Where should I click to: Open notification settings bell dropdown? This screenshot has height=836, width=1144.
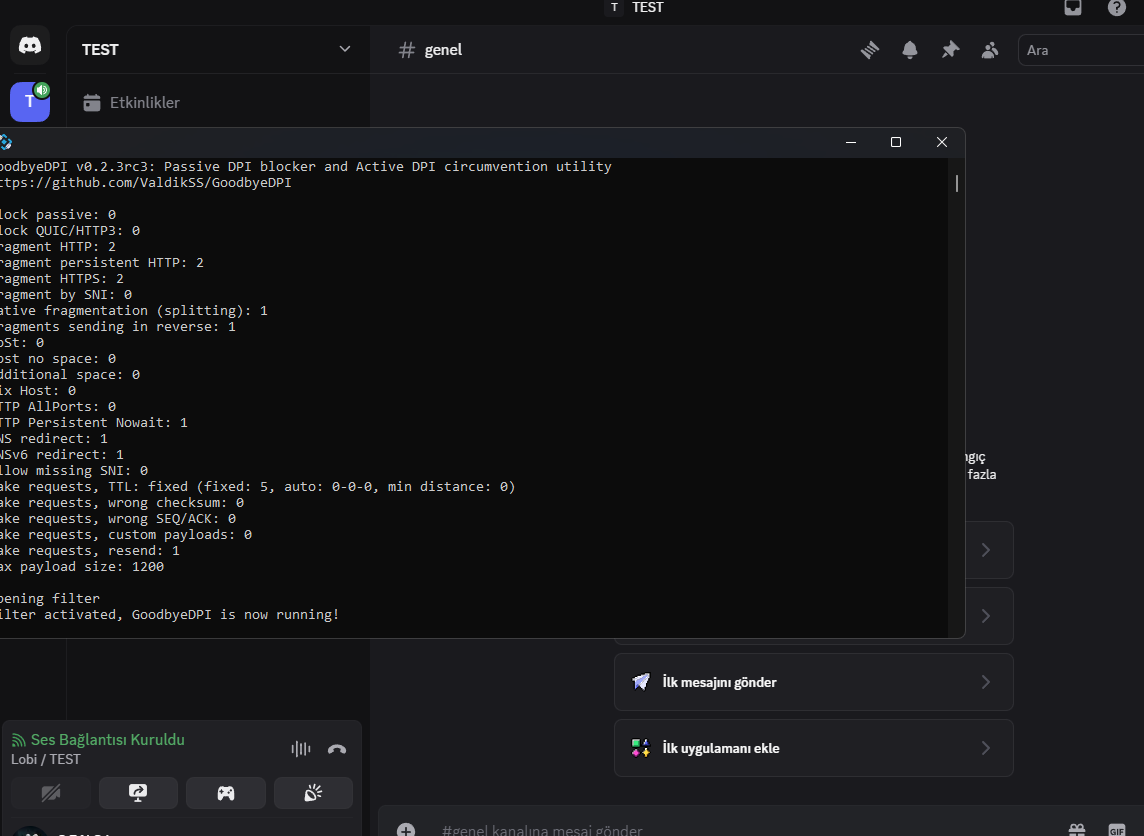910,50
